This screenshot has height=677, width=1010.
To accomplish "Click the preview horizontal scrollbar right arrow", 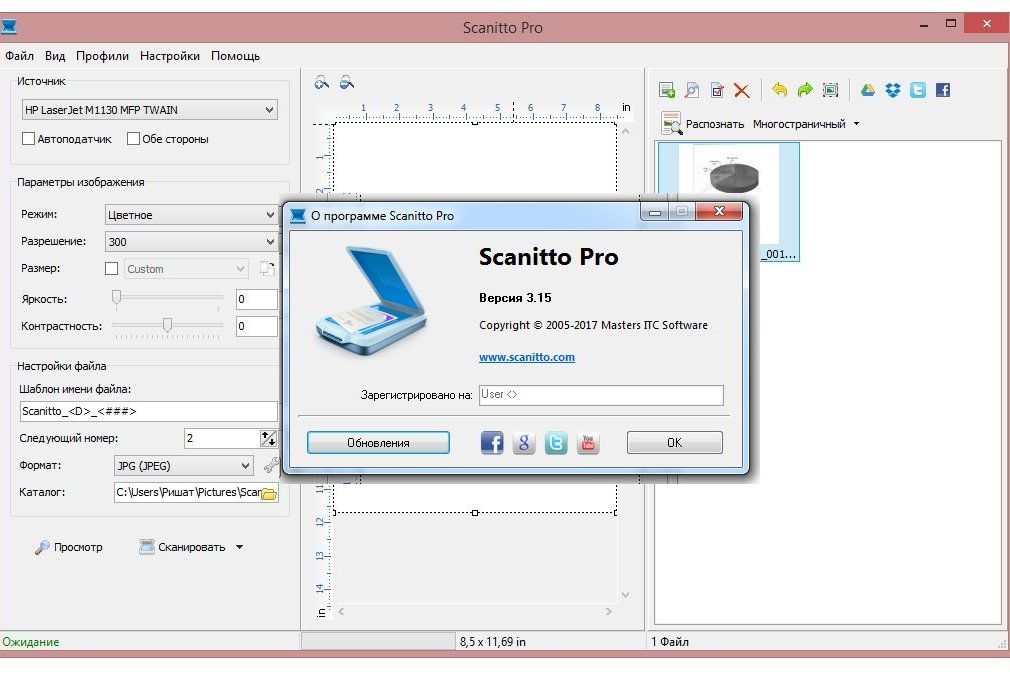I will pyautogui.click(x=609, y=611).
